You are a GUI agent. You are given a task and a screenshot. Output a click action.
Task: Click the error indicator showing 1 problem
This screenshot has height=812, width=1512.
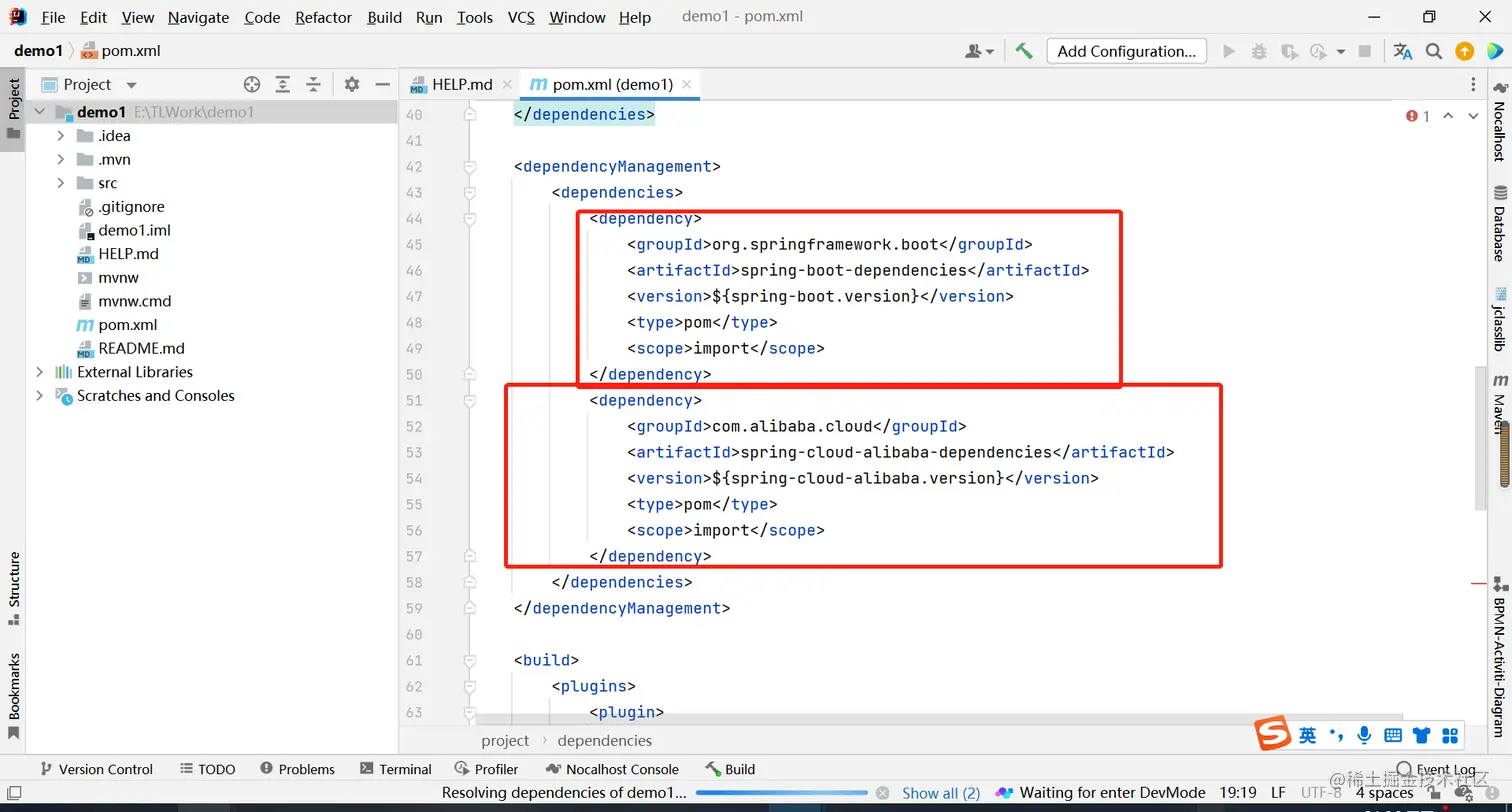[x=1418, y=116]
